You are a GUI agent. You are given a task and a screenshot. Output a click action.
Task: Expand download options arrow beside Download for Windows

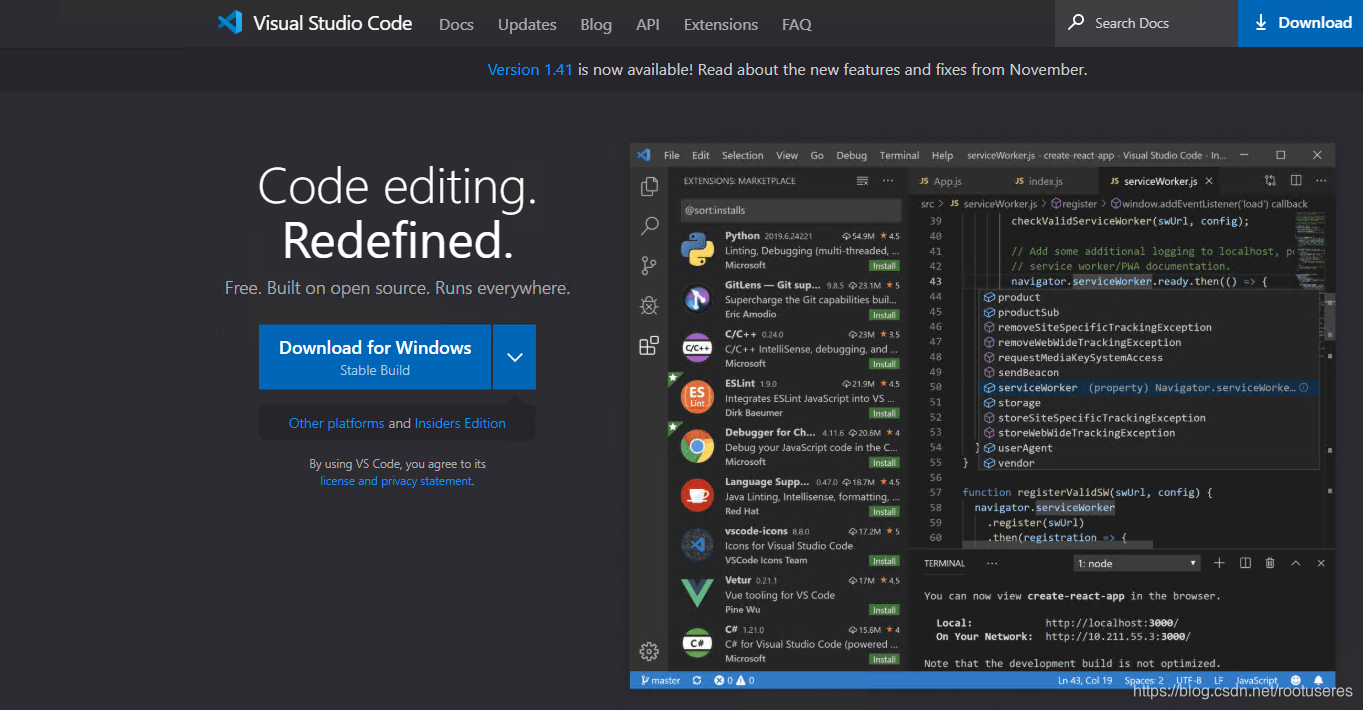tap(514, 357)
